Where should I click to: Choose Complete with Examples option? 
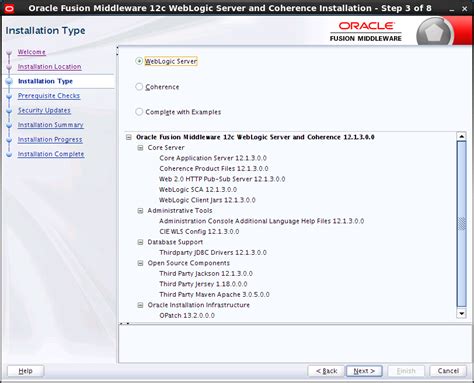[x=139, y=112]
